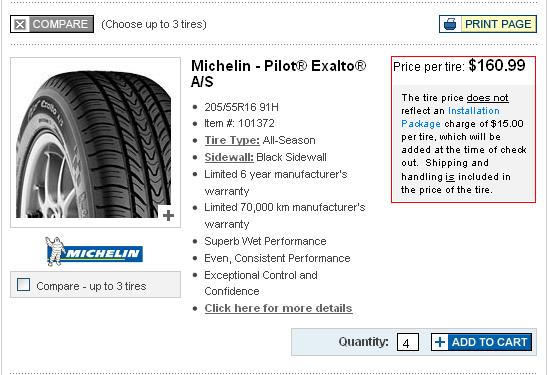The image size is (548, 375).
Task: Click the printer icon beside Print Page
Action: 450,24
